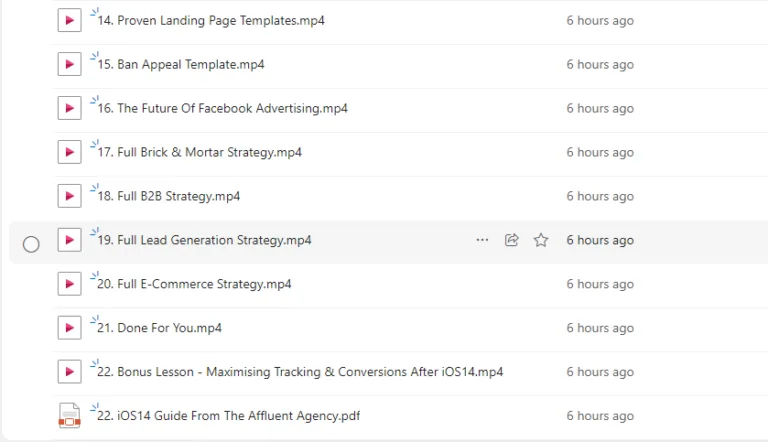Click video icon for Future Of Facebook Advertising
Image resolution: width=768 pixels, height=442 pixels.
pyautogui.click(x=69, y=108)
